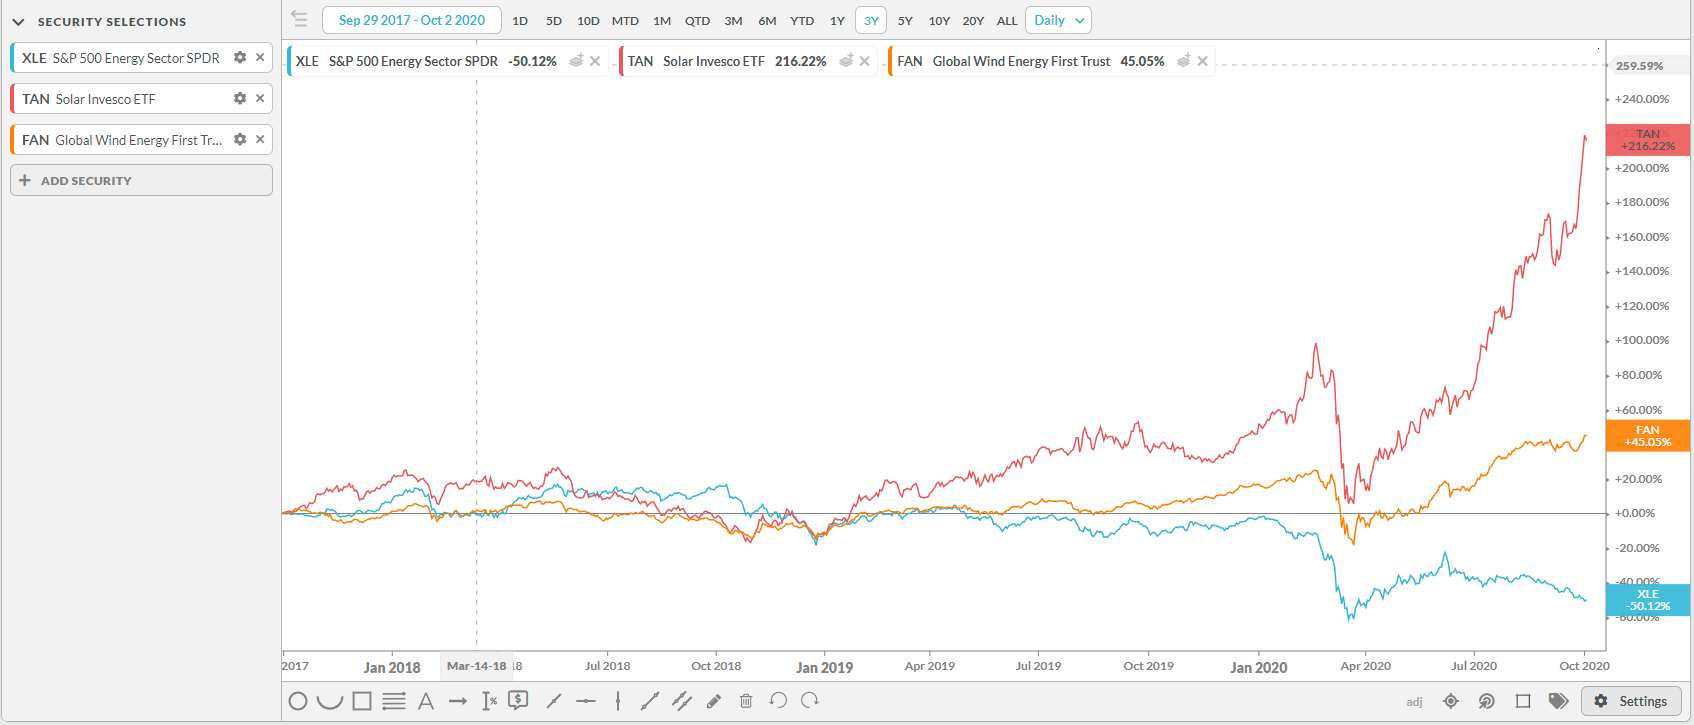
Task: Collapse the Security Selections panel
Action: coord(18,22)
